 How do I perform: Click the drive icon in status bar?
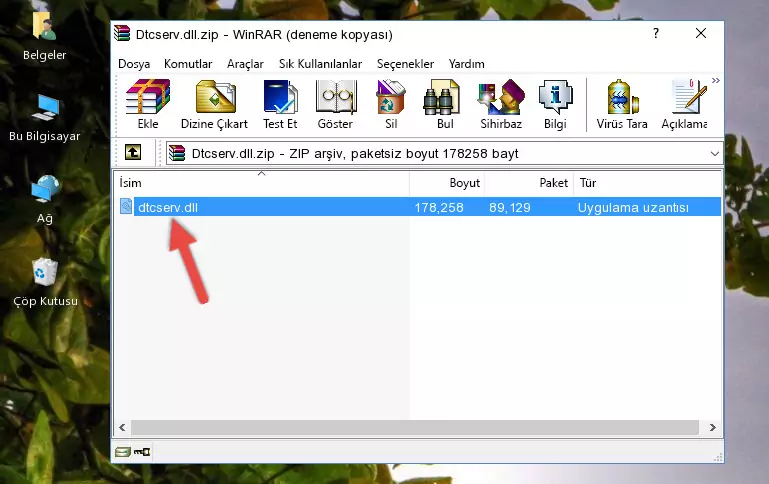tap(122, 452)
